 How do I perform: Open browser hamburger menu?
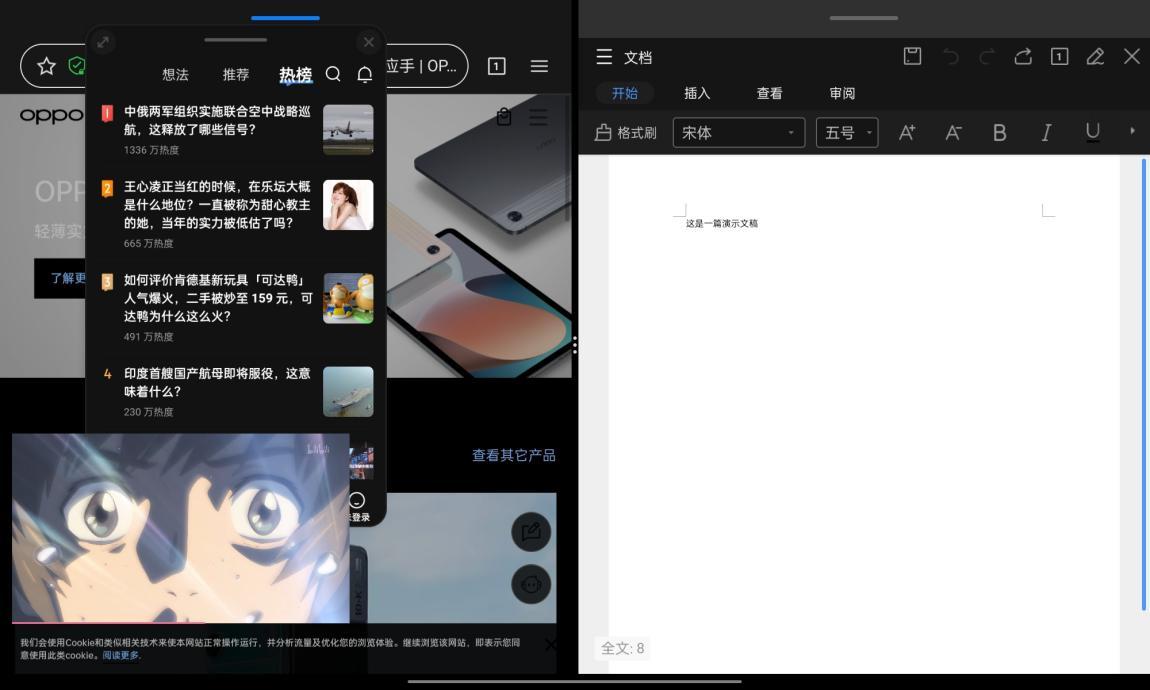tap(539, 66)
